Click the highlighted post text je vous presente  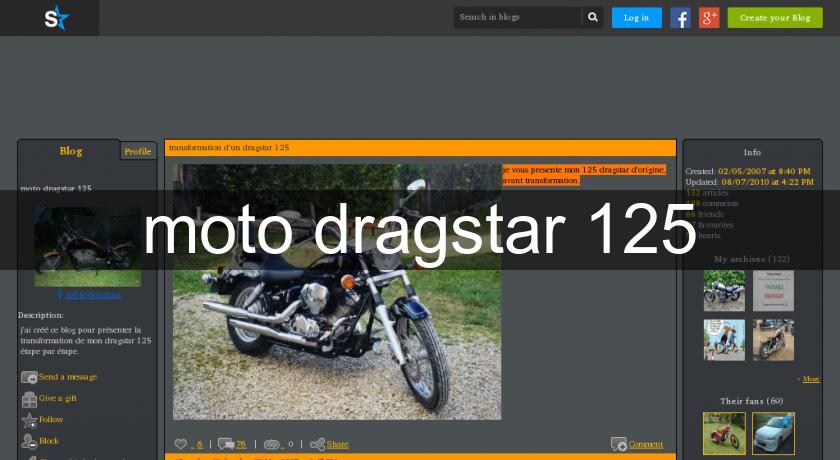point(584,175)
